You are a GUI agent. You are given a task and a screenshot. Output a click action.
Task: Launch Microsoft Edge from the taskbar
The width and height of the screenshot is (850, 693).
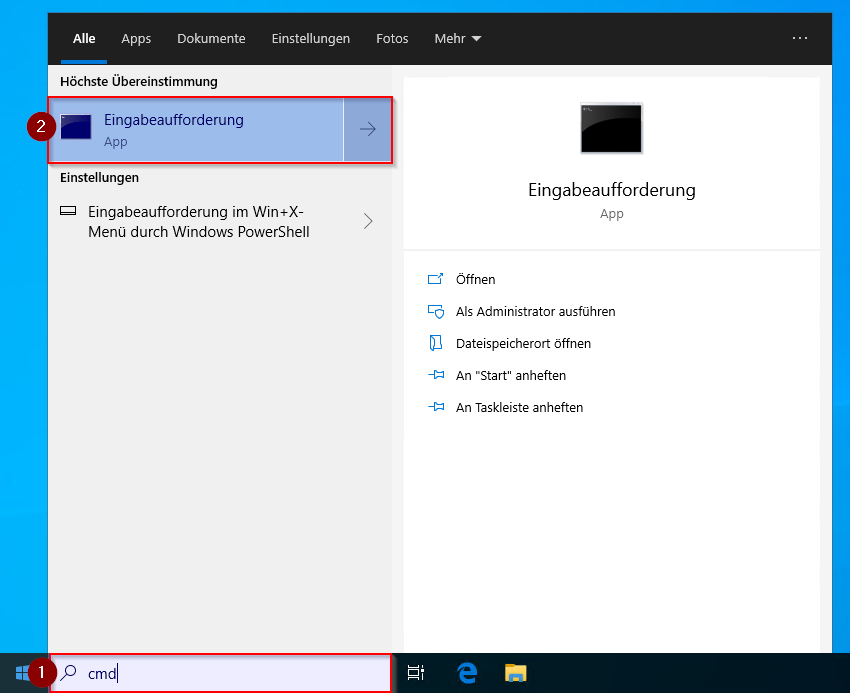pos(467,673)
